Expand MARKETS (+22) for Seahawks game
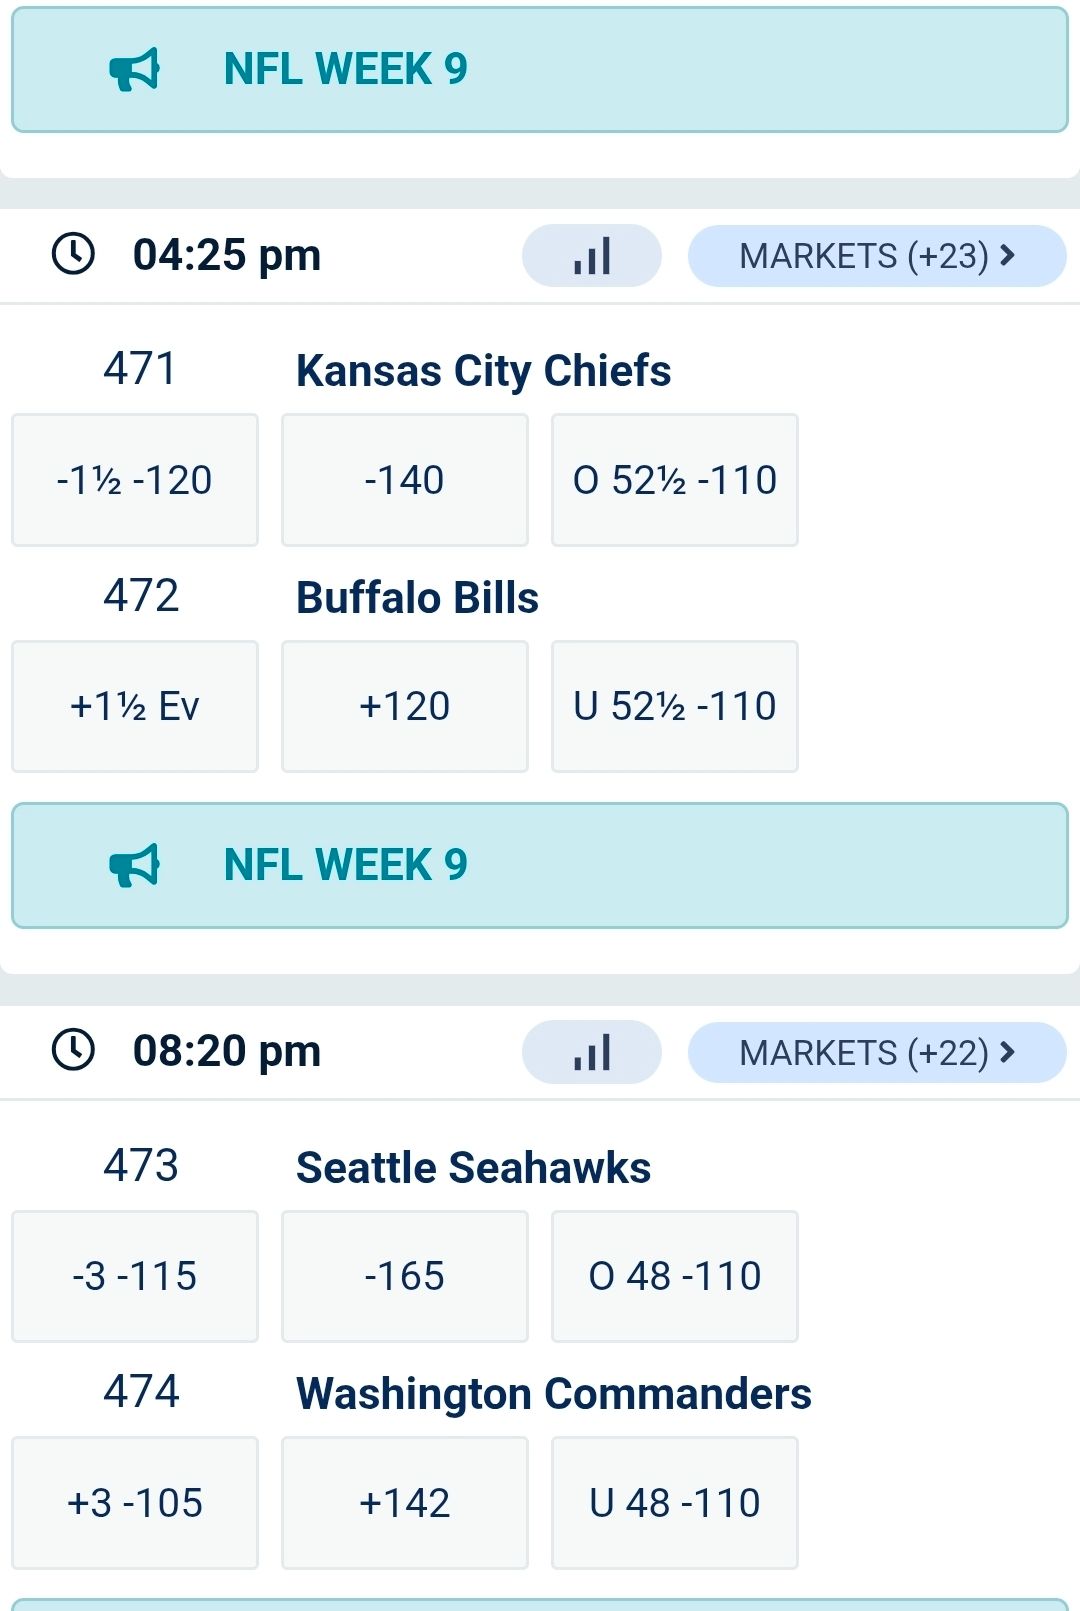 click(x=876, y=1052)
